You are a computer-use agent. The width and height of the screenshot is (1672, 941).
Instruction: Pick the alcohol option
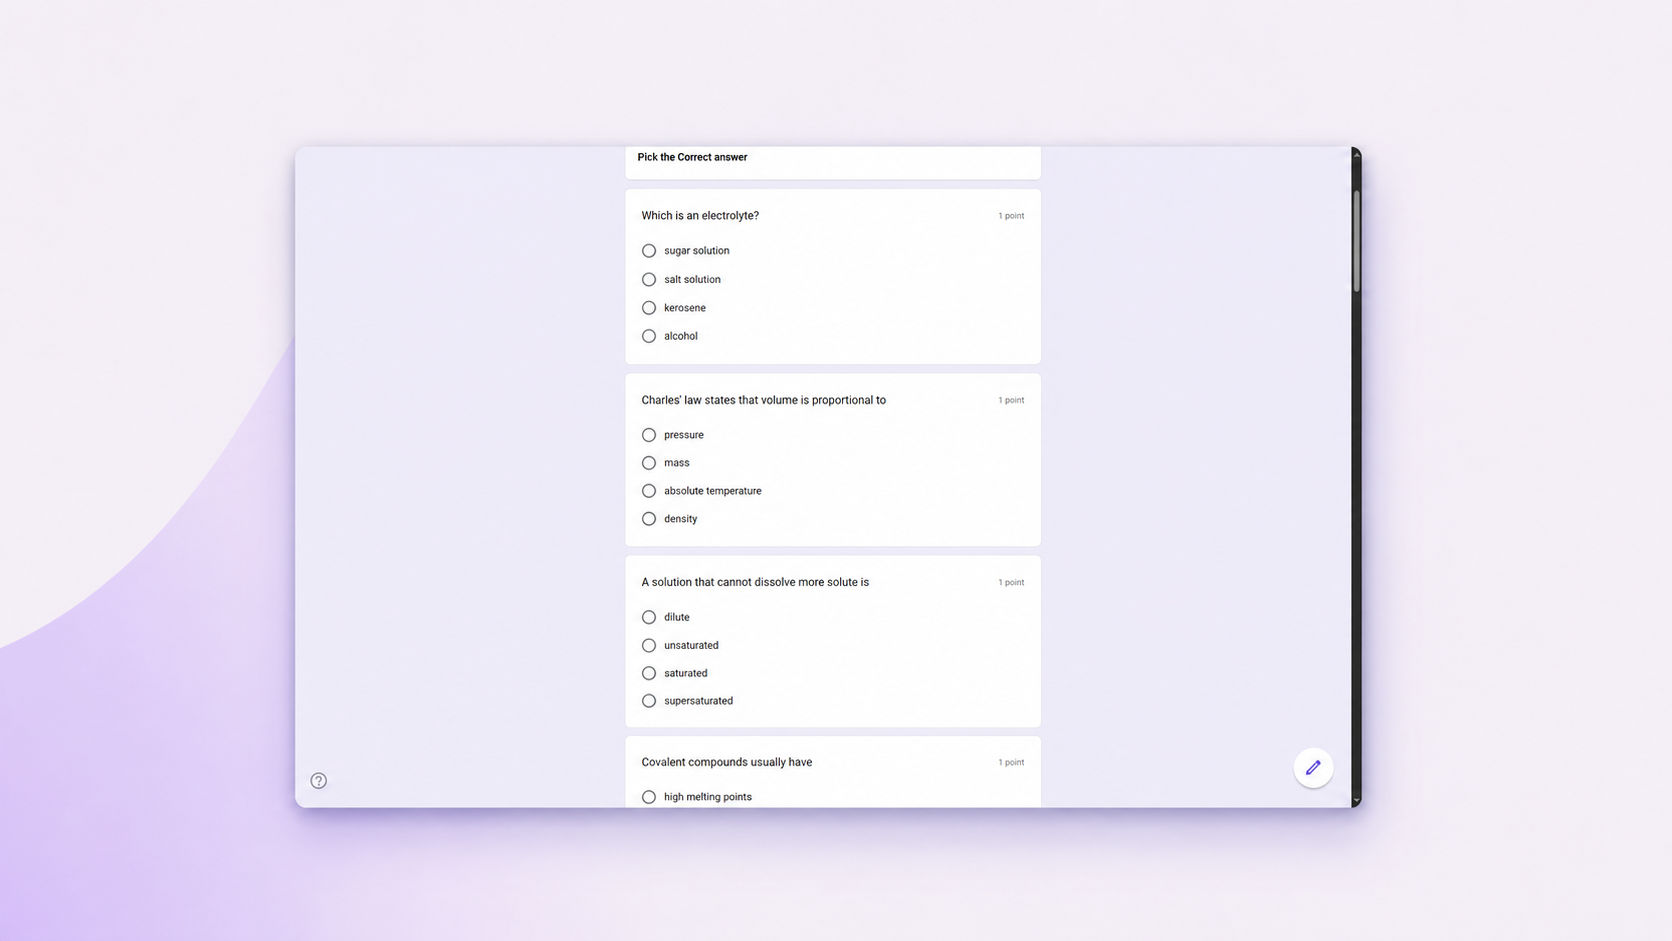coord(649,336)
